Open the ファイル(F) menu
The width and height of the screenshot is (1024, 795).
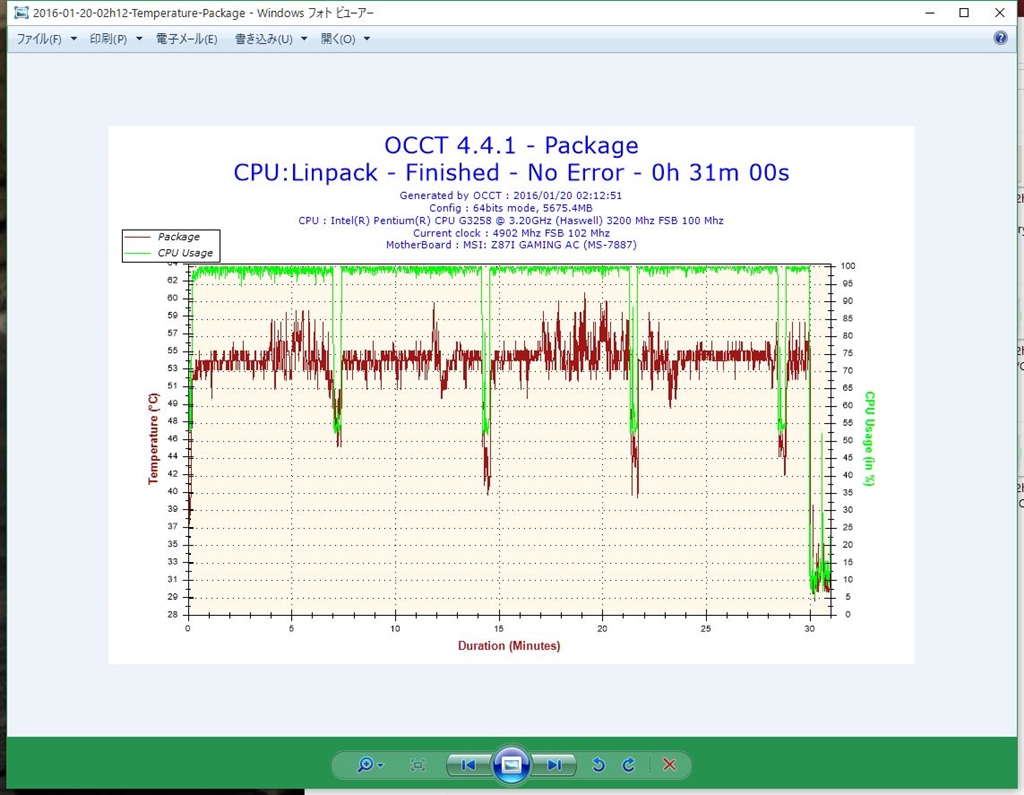tap(39, 39)
